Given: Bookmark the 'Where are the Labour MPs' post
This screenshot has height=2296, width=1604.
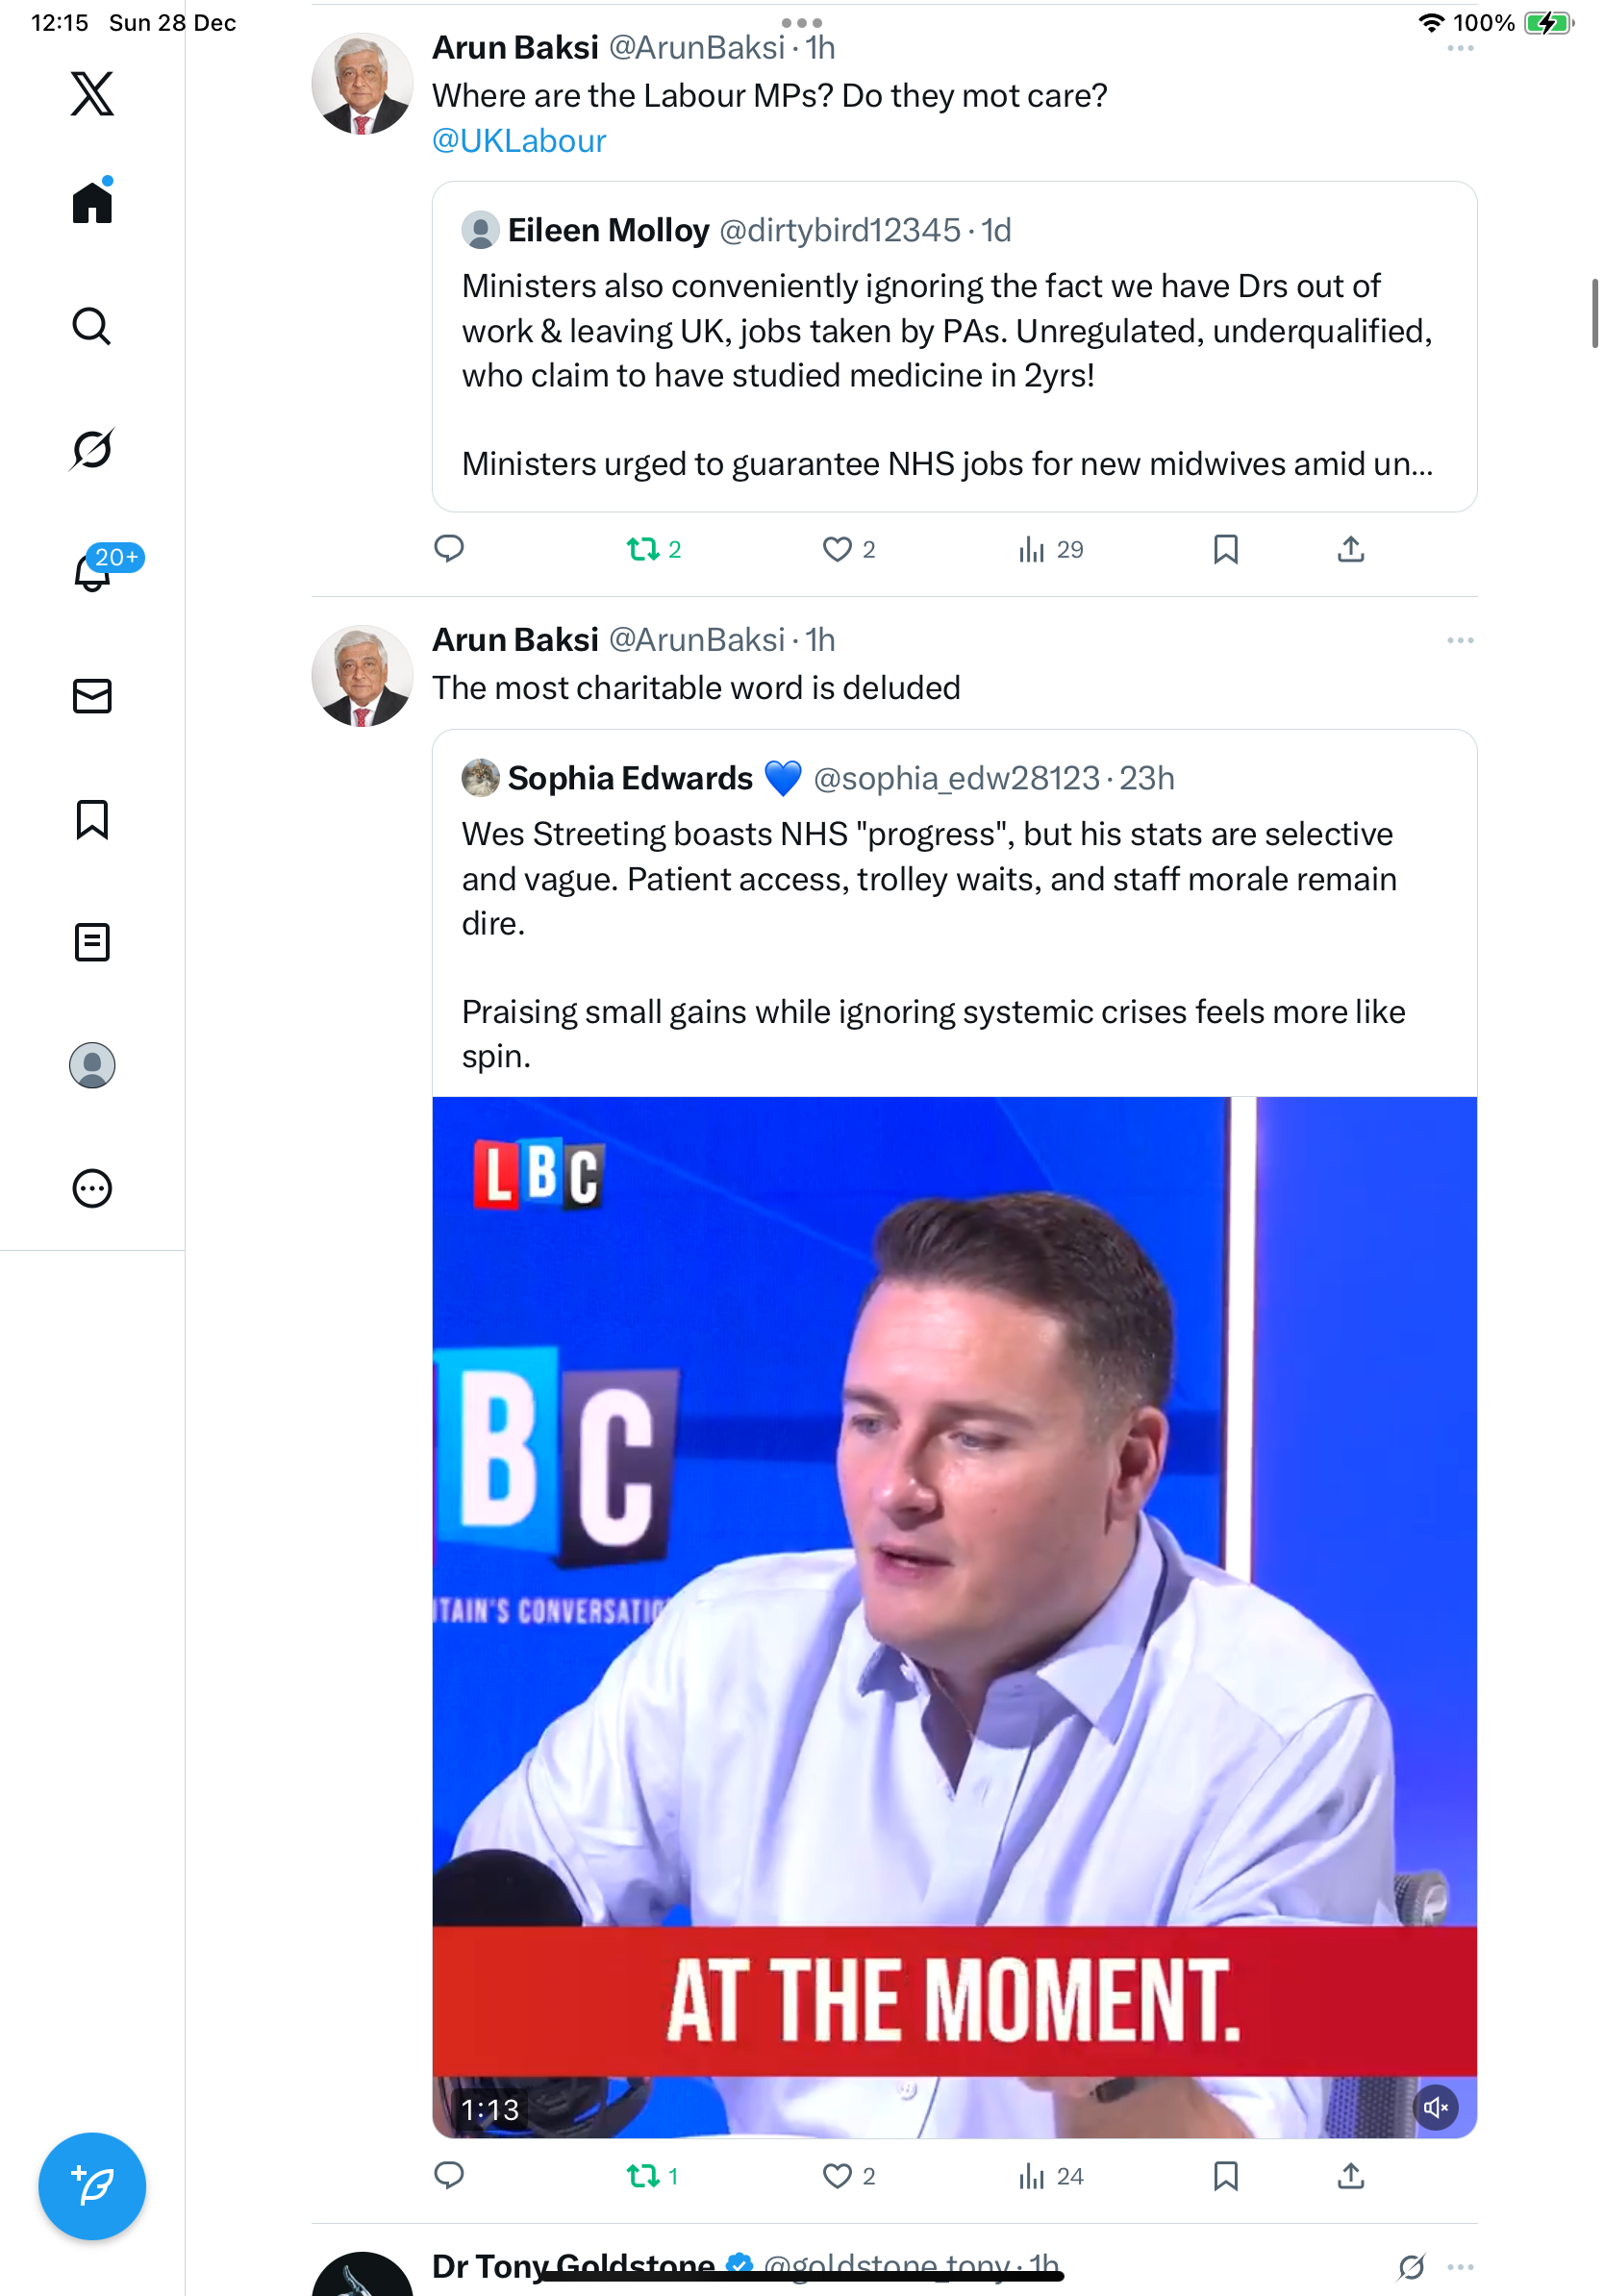Looking at the screenshot, I should point(1225,549).
